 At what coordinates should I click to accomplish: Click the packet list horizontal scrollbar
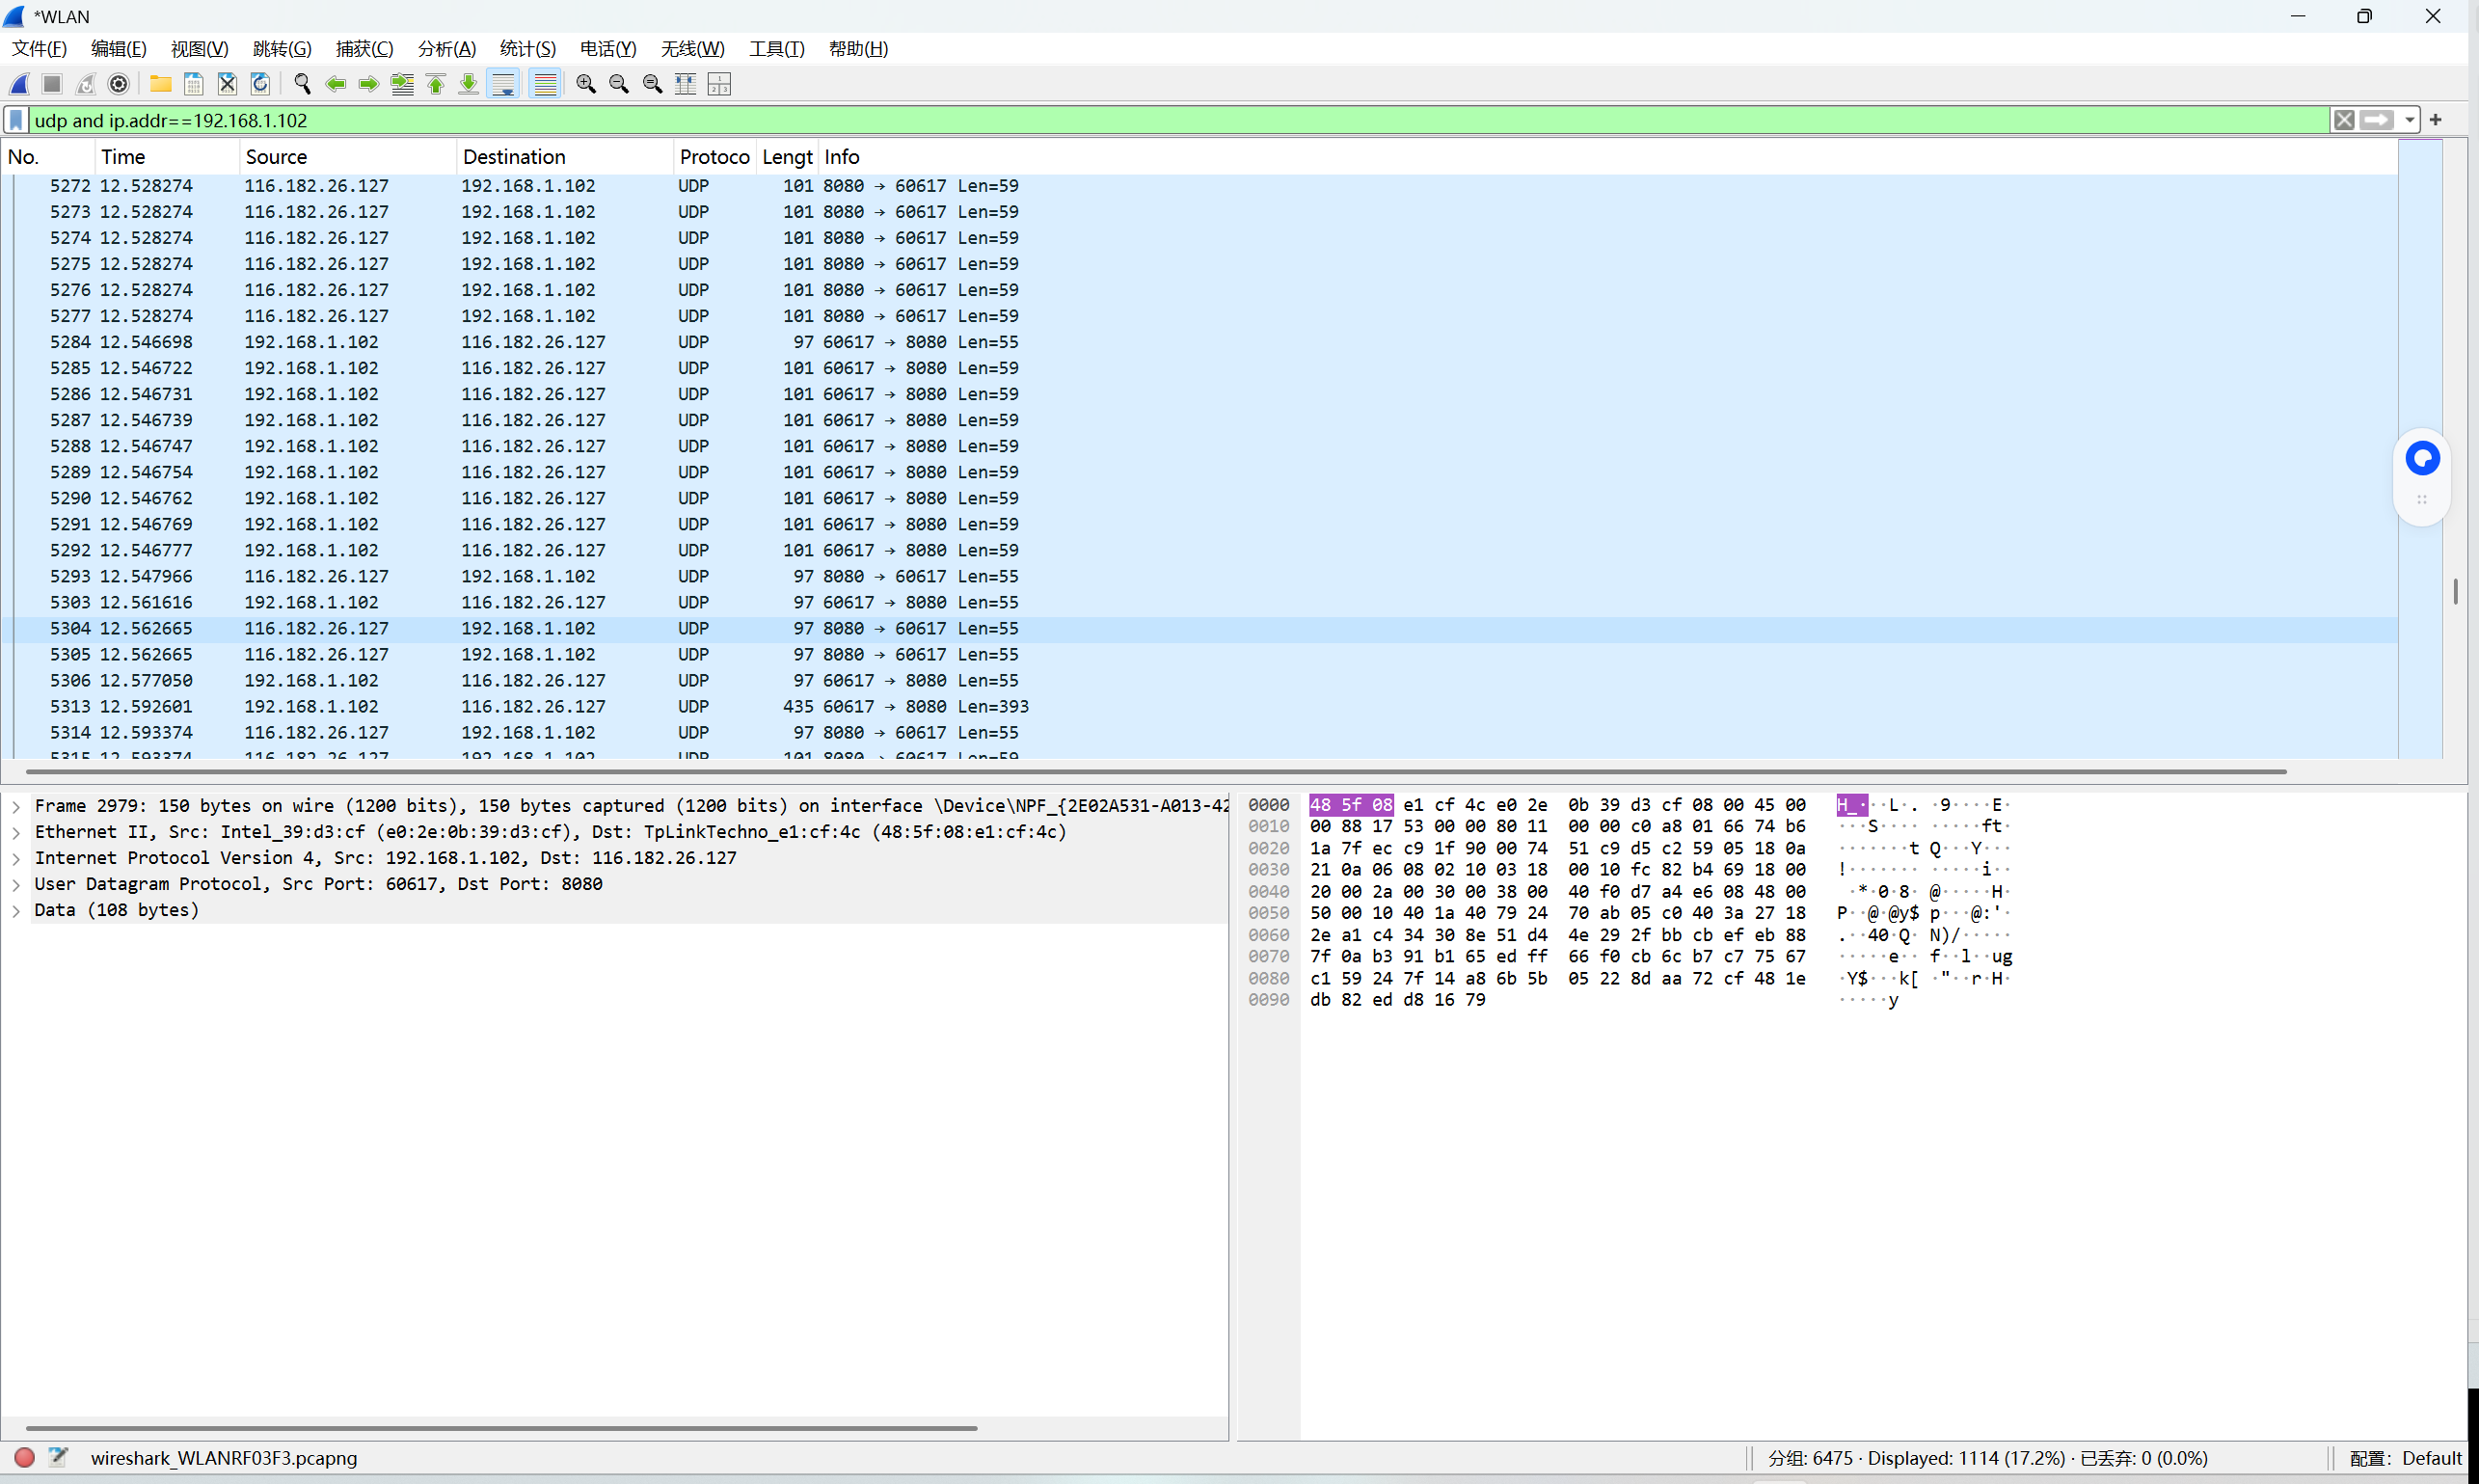coord(1155,771)
